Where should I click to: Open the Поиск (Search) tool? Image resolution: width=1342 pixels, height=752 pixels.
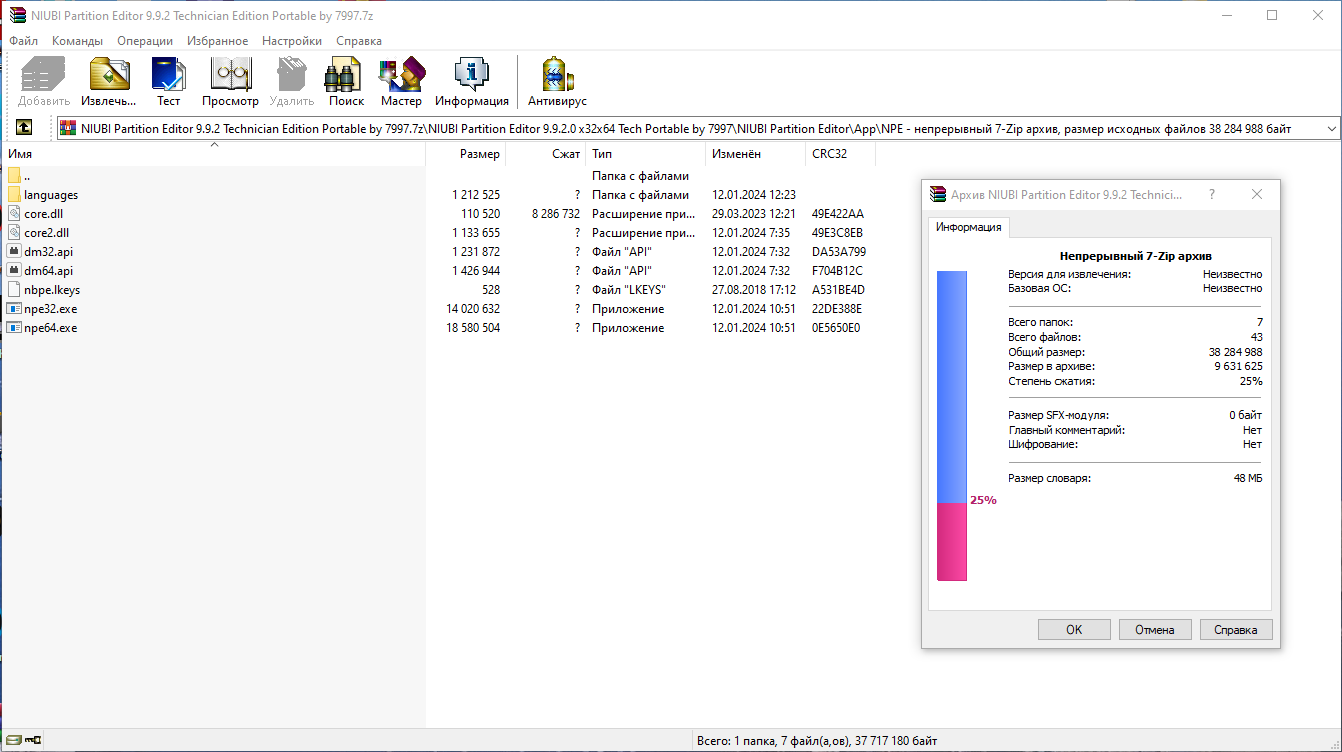344,80
